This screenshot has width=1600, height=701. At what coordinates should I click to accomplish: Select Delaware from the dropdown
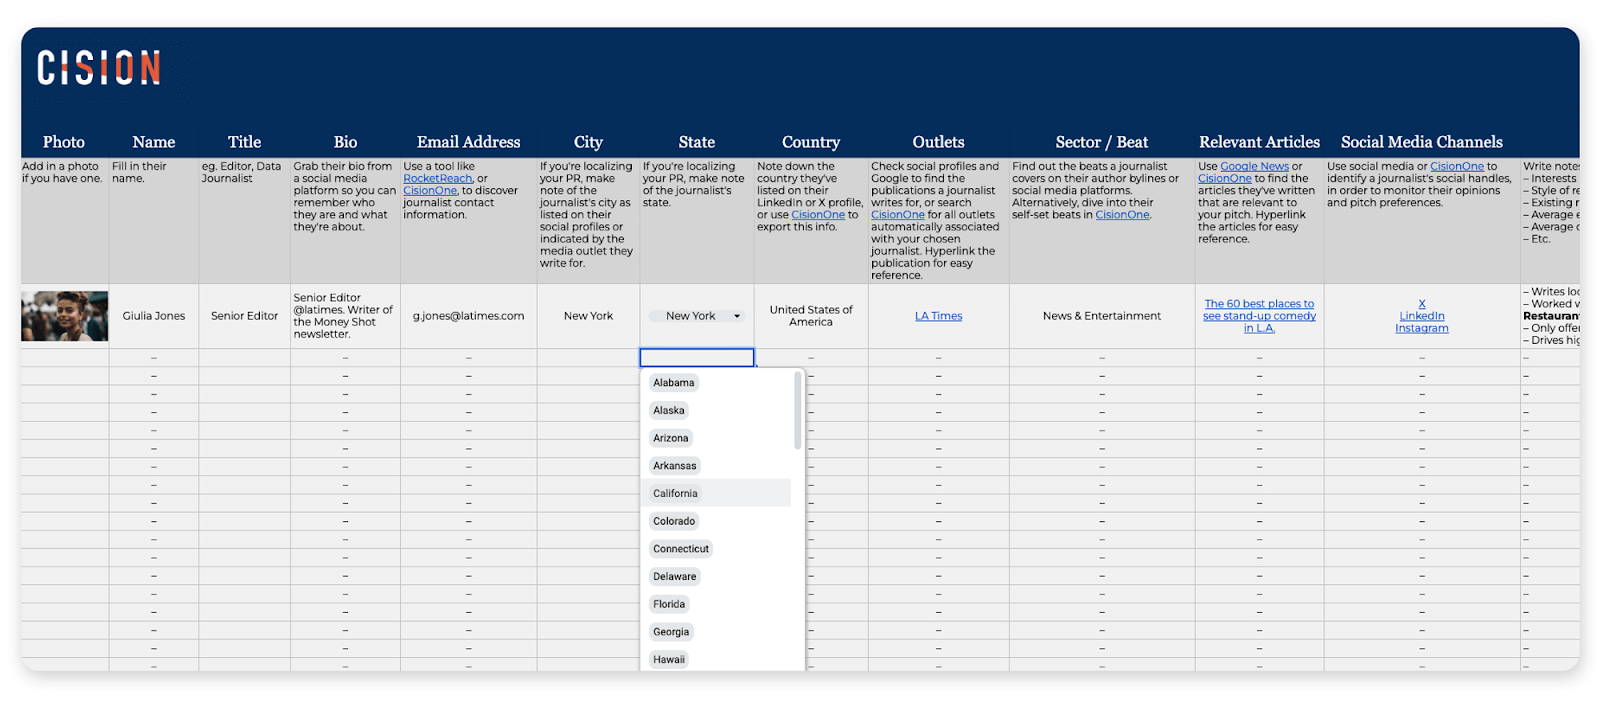[674, 576]
